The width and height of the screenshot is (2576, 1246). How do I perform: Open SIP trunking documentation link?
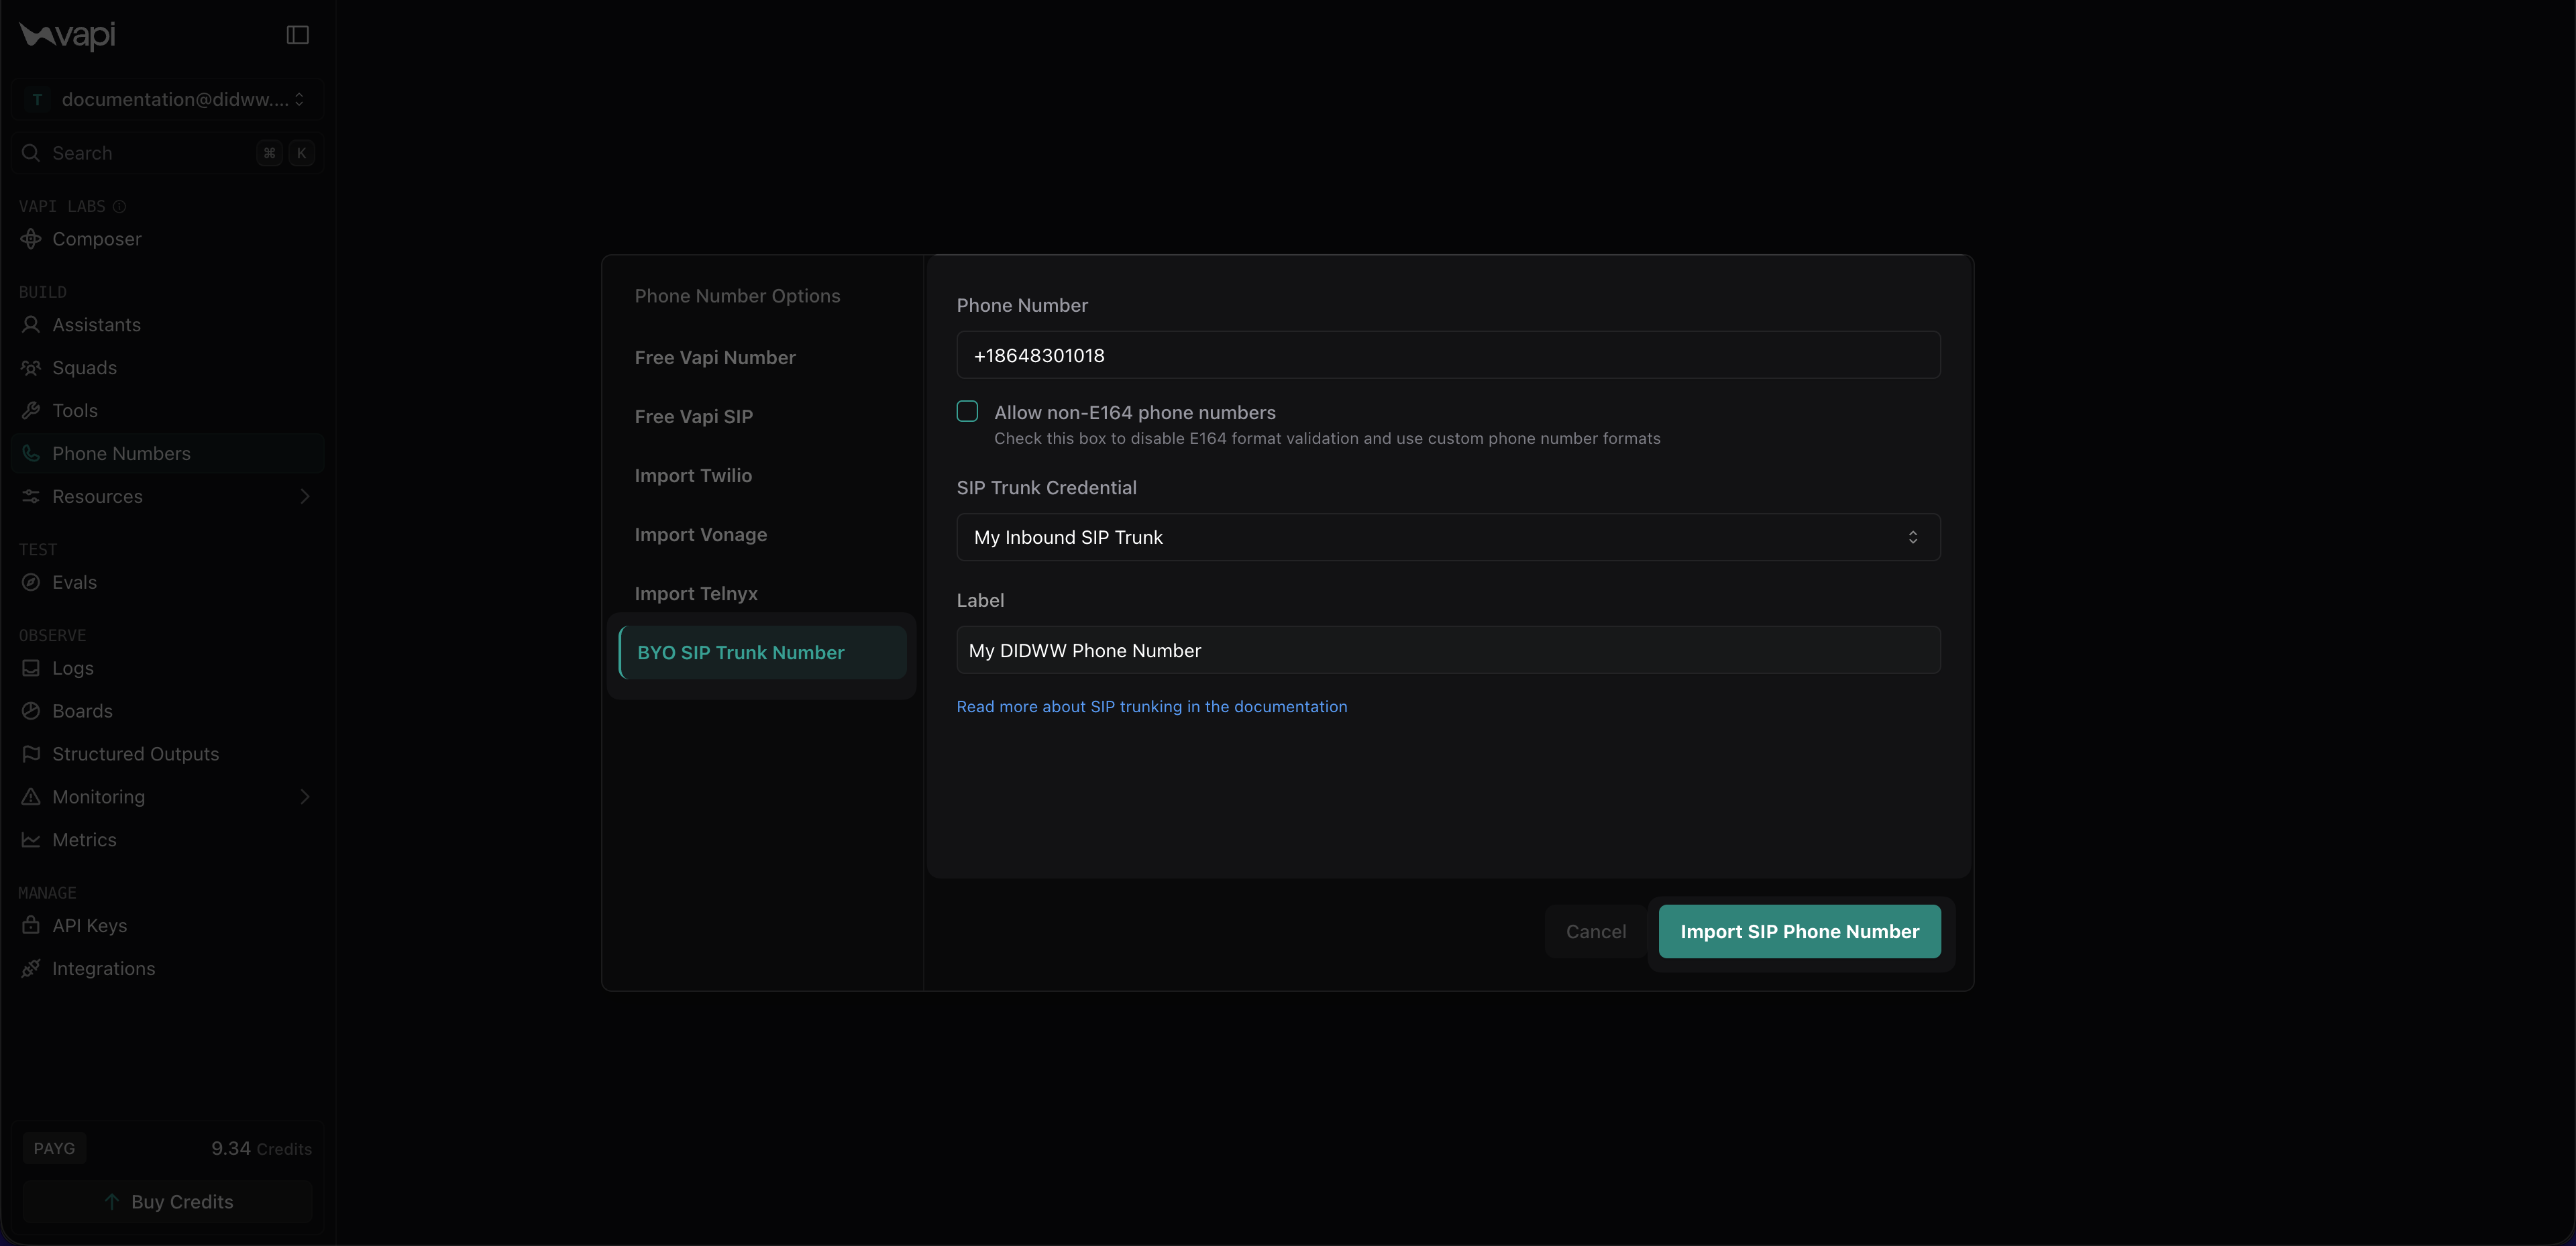click(1152, 707)
